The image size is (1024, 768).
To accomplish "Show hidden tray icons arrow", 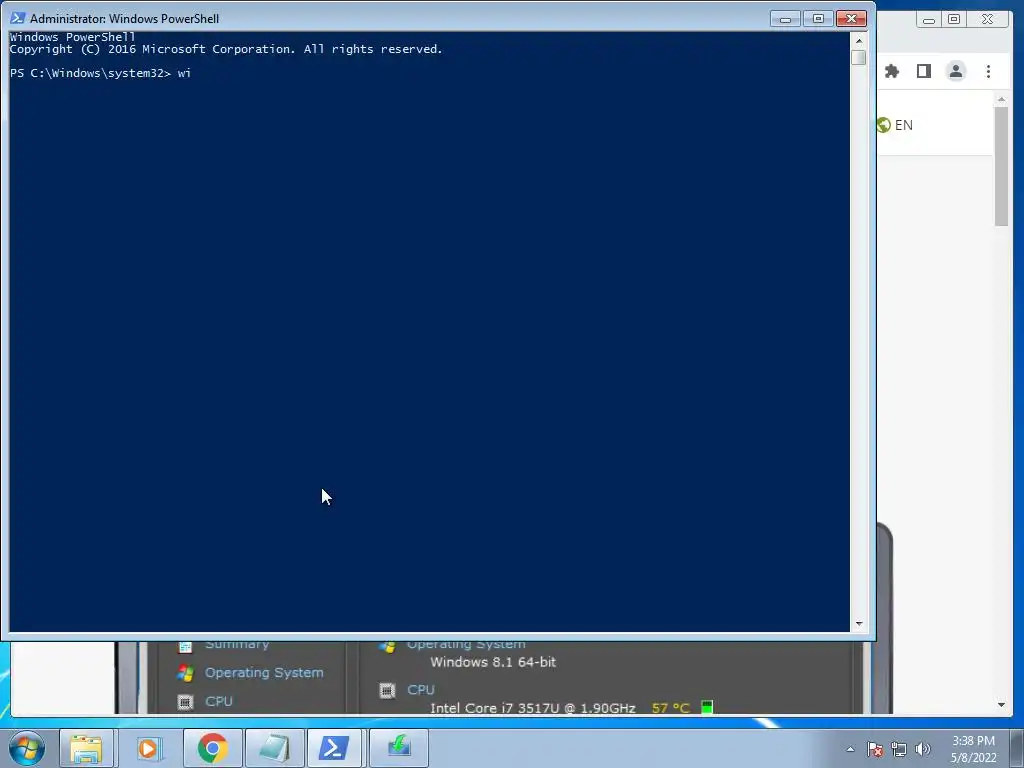I will click(x=850, y=749).
